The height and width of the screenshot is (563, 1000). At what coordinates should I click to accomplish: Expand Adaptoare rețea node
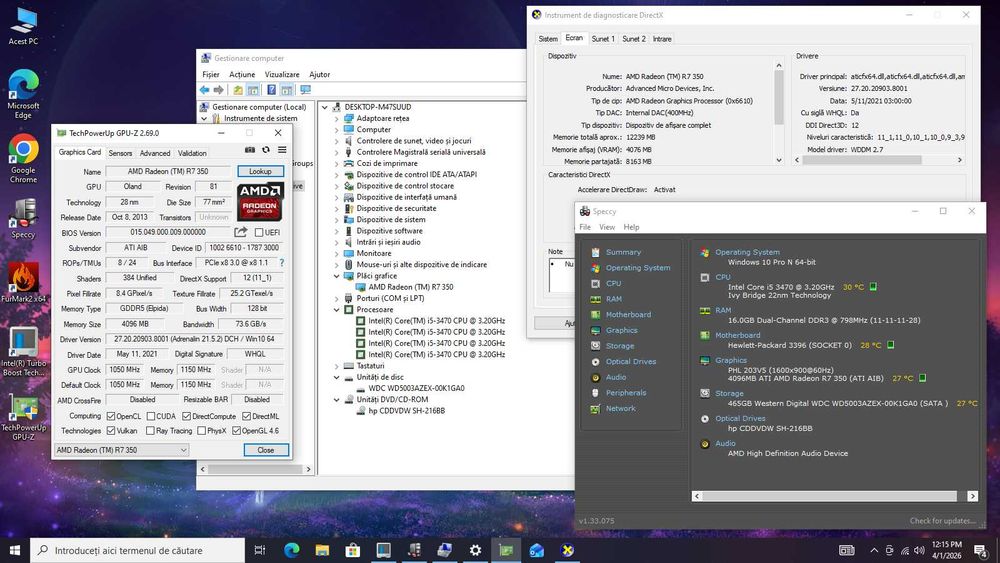tap(336, 119)
